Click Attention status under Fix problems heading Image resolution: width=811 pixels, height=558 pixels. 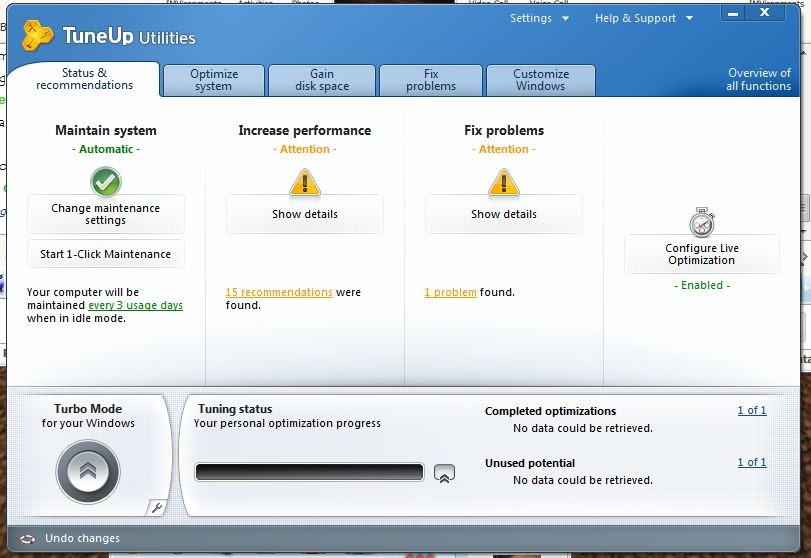coord(503,149)
